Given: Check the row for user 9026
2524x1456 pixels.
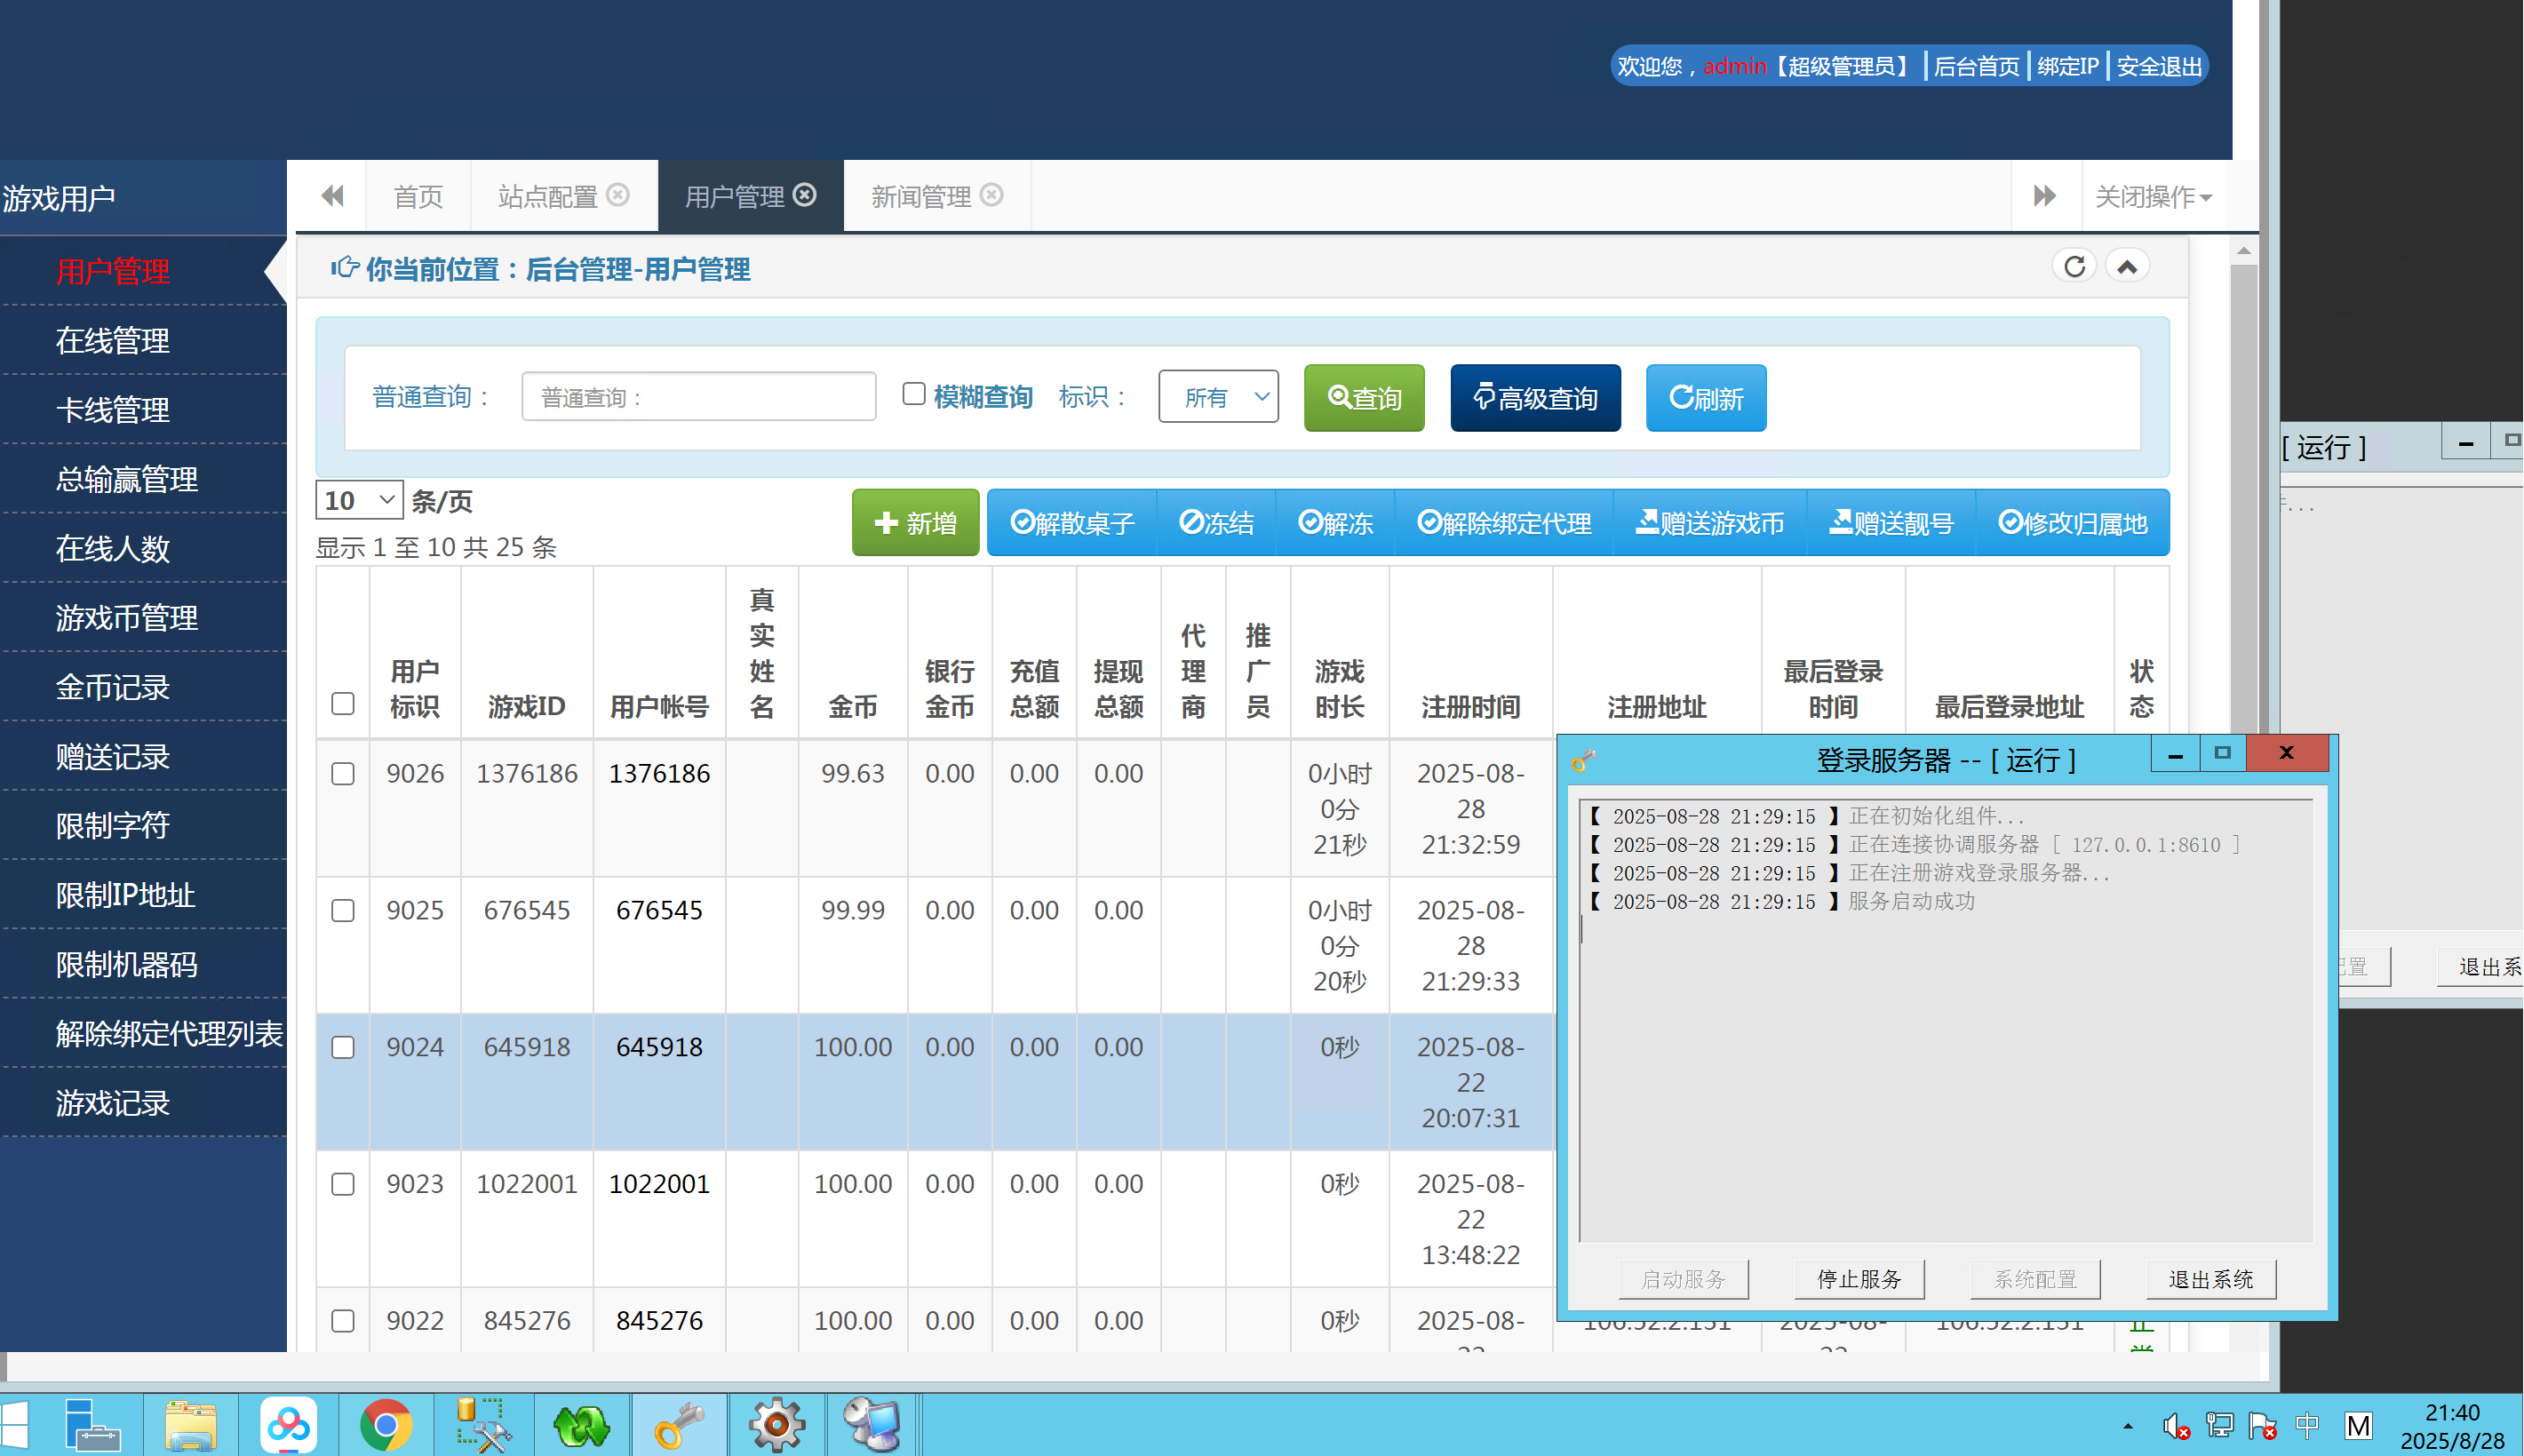Looking at the screenshot, I should pos(343,774).
